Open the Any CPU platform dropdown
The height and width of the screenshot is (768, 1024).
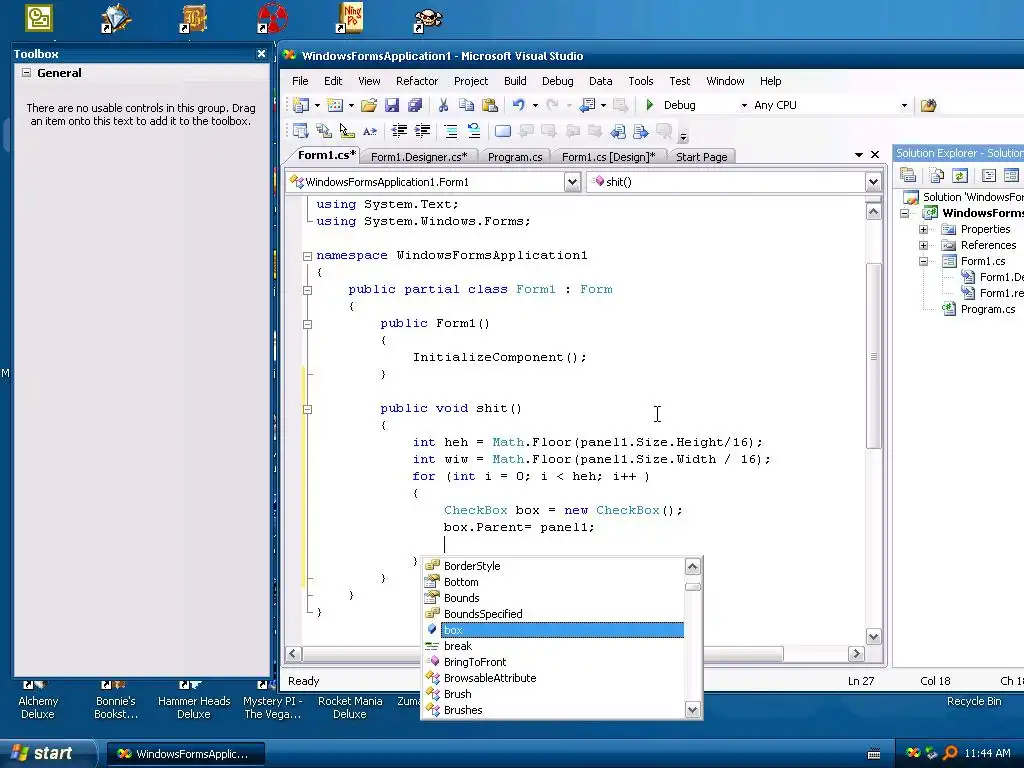coord(904,105)
